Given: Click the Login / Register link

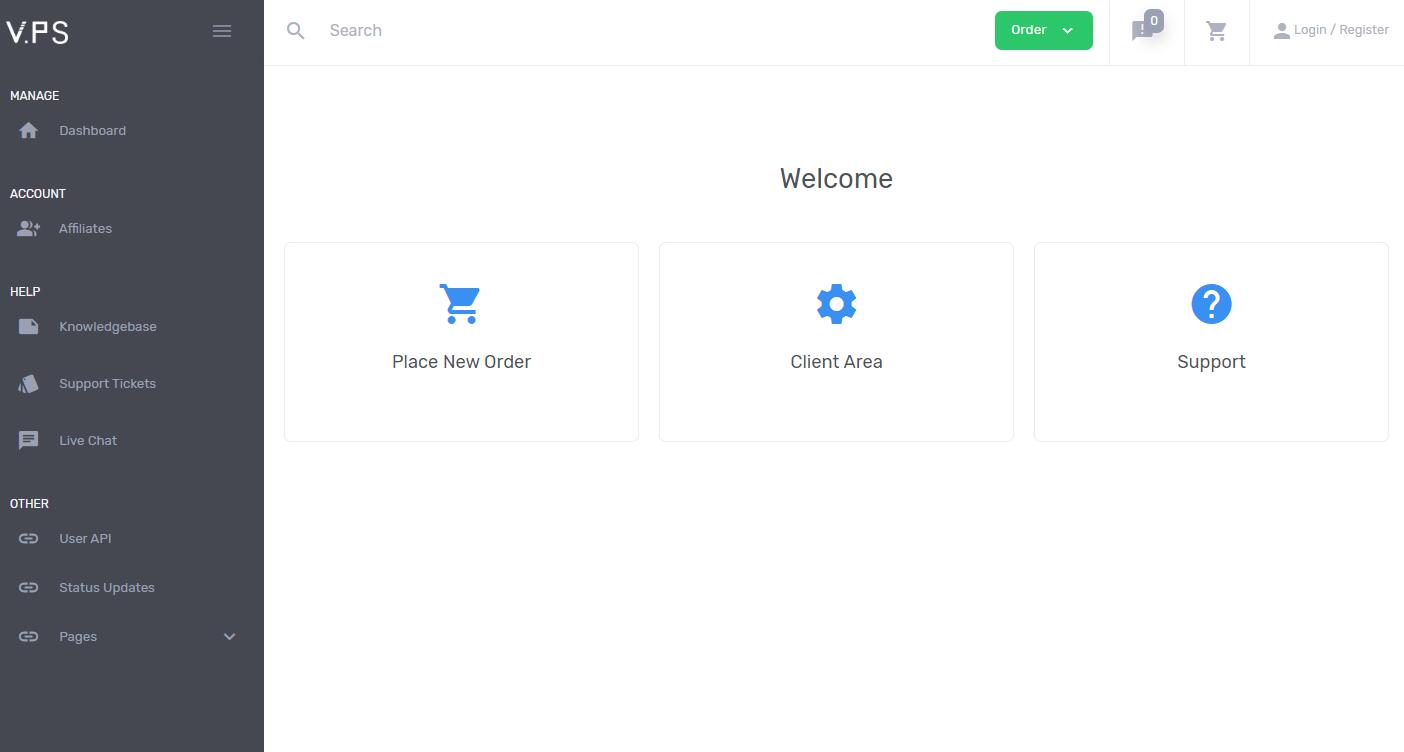Looking at the screenshot, I should (x=1341, y=30).
